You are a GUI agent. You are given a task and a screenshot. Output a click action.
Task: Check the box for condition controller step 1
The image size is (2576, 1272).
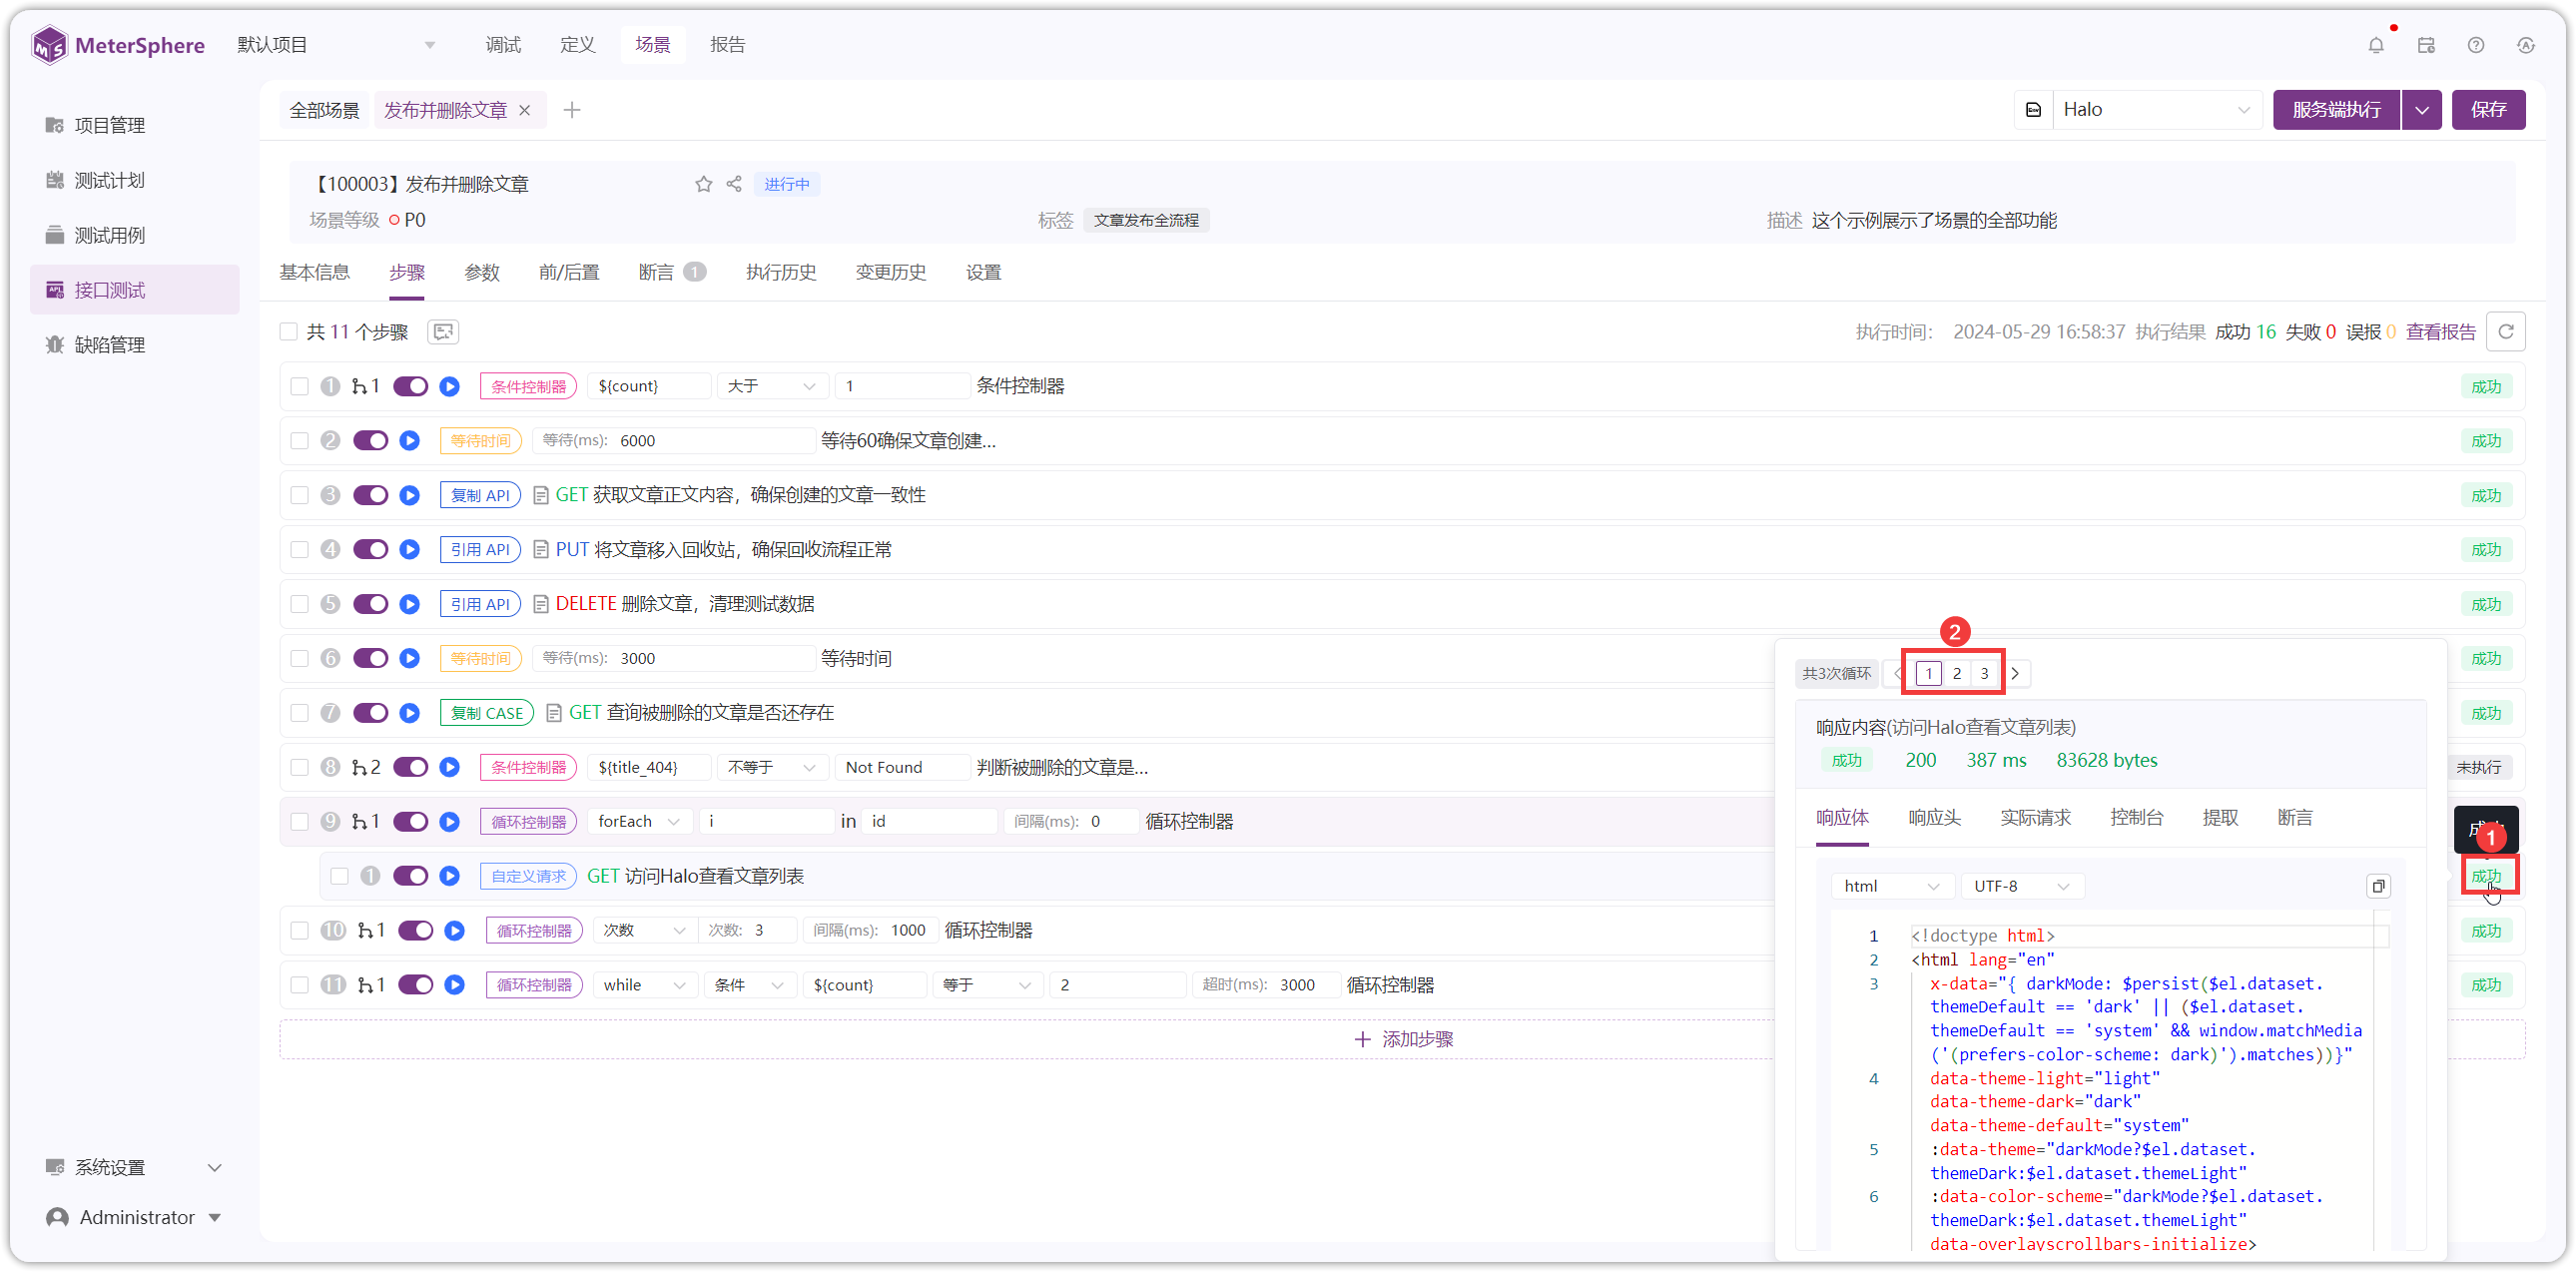pos(299,386)
